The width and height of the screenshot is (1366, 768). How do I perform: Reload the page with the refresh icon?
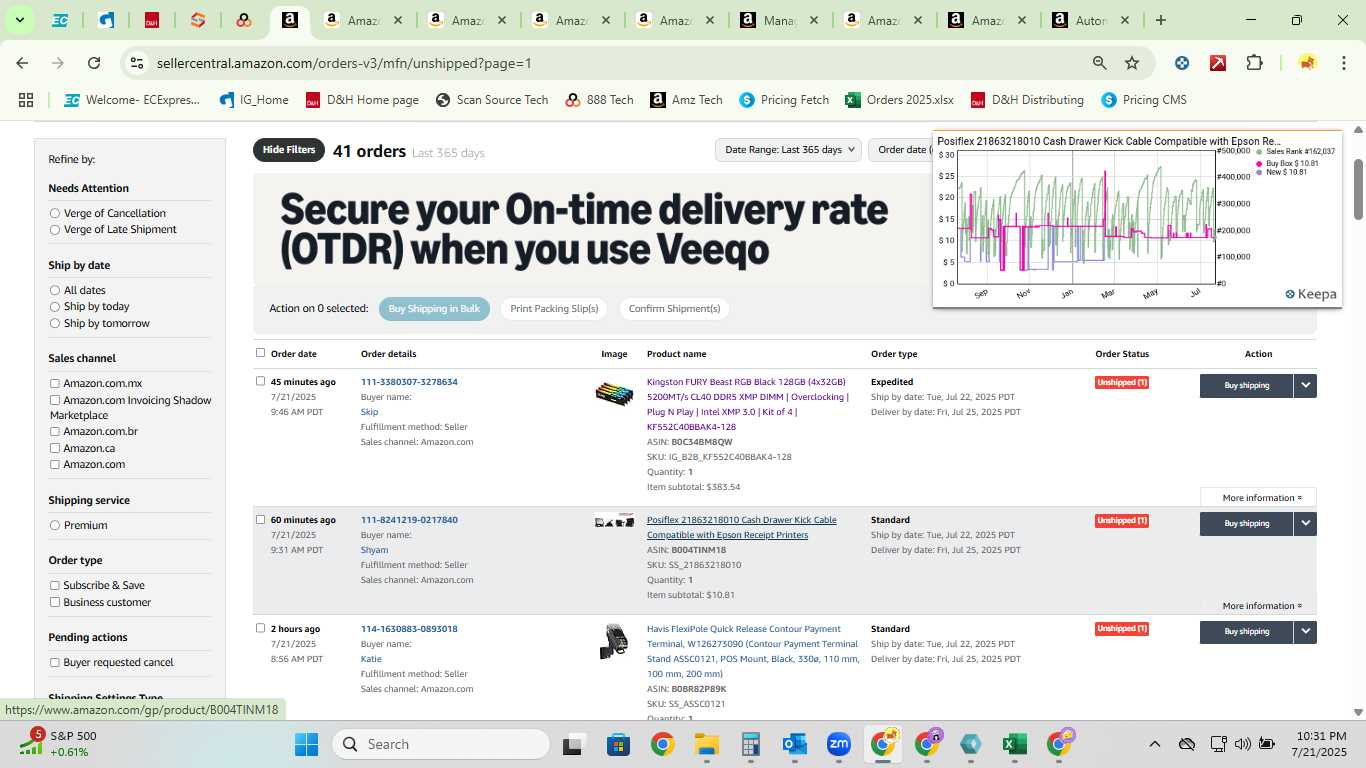(94, 63)
